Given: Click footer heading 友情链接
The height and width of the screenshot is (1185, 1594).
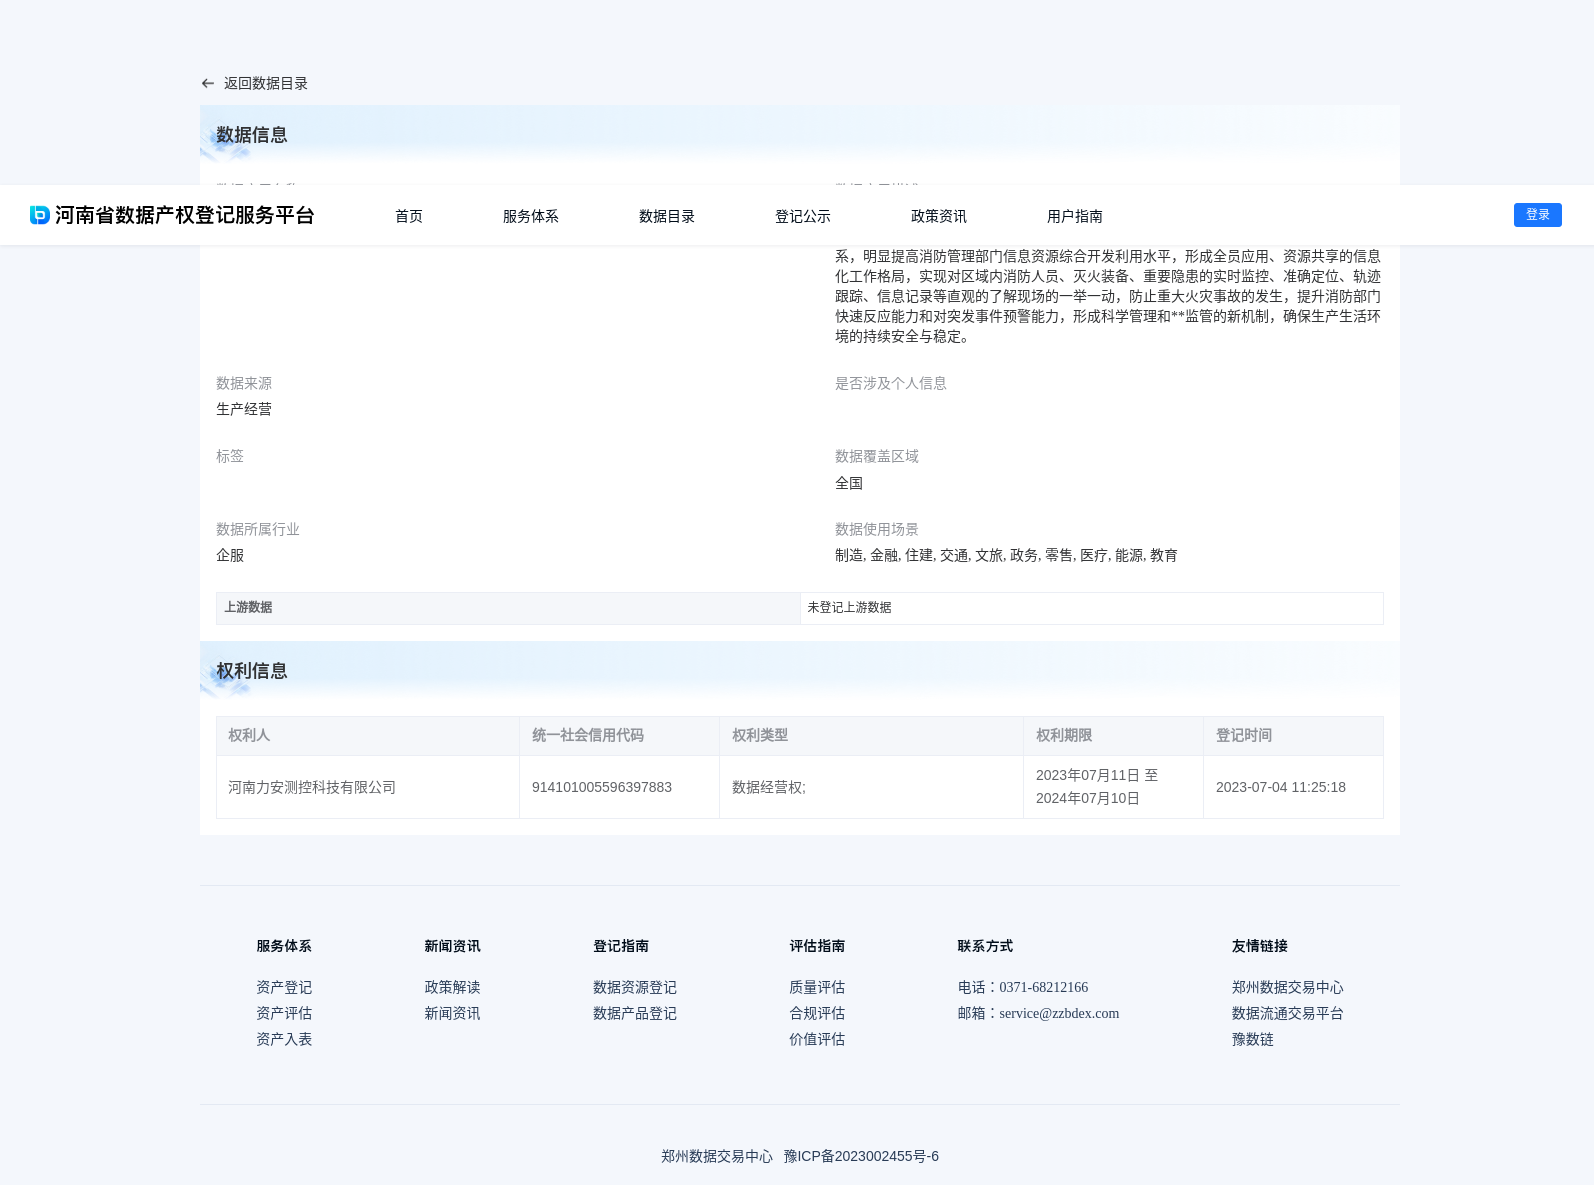Looking at the screenshot, I should click(1260, 946).
